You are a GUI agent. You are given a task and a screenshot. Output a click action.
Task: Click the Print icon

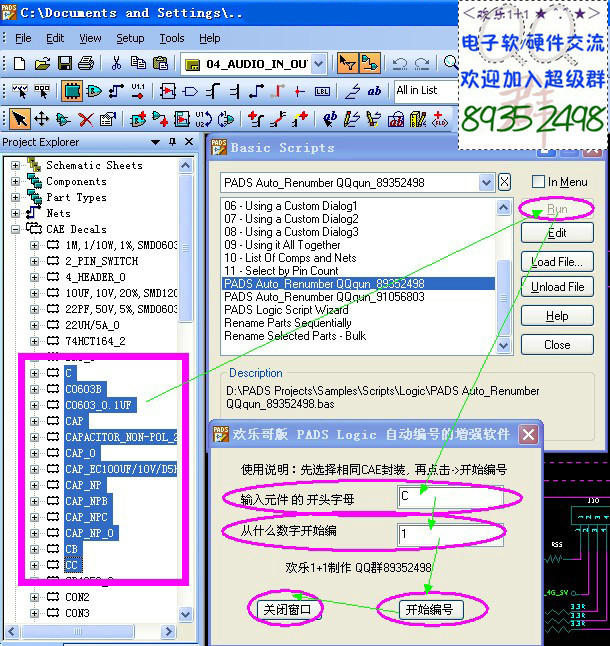pyautogui.click(x=86, y=64)
